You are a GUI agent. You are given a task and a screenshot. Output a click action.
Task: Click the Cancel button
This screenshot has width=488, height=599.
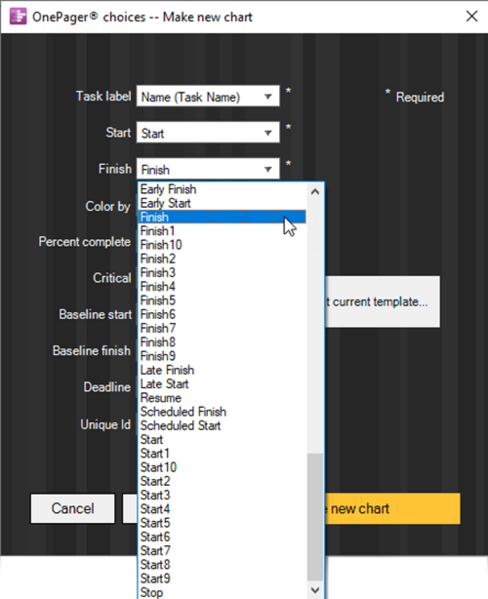tap(73, 508)
